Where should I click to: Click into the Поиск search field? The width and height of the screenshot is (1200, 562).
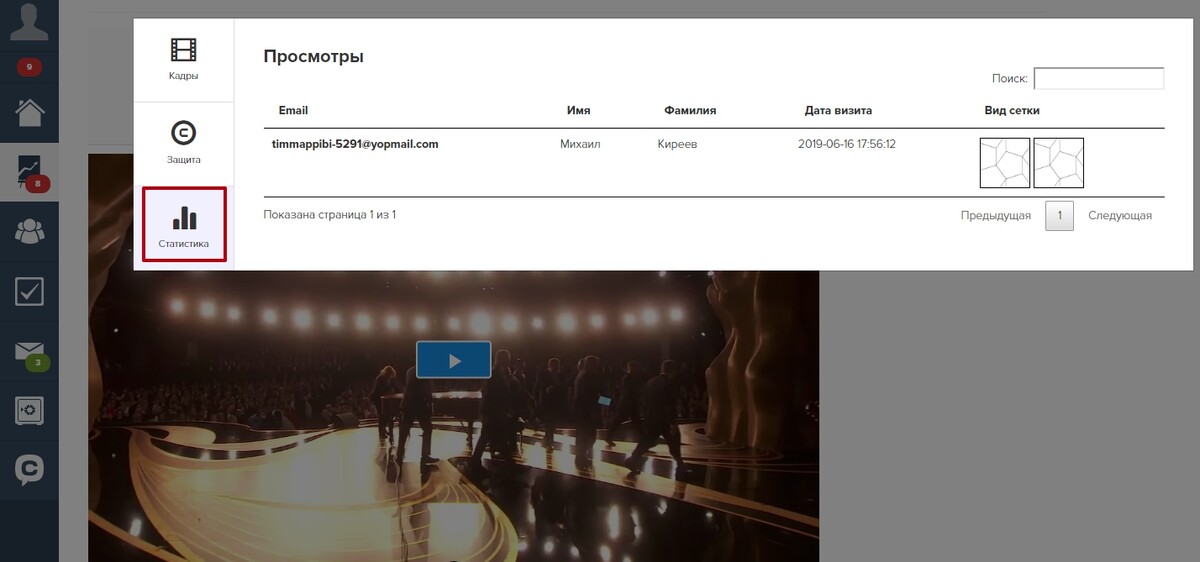(x=1098, y=78)
